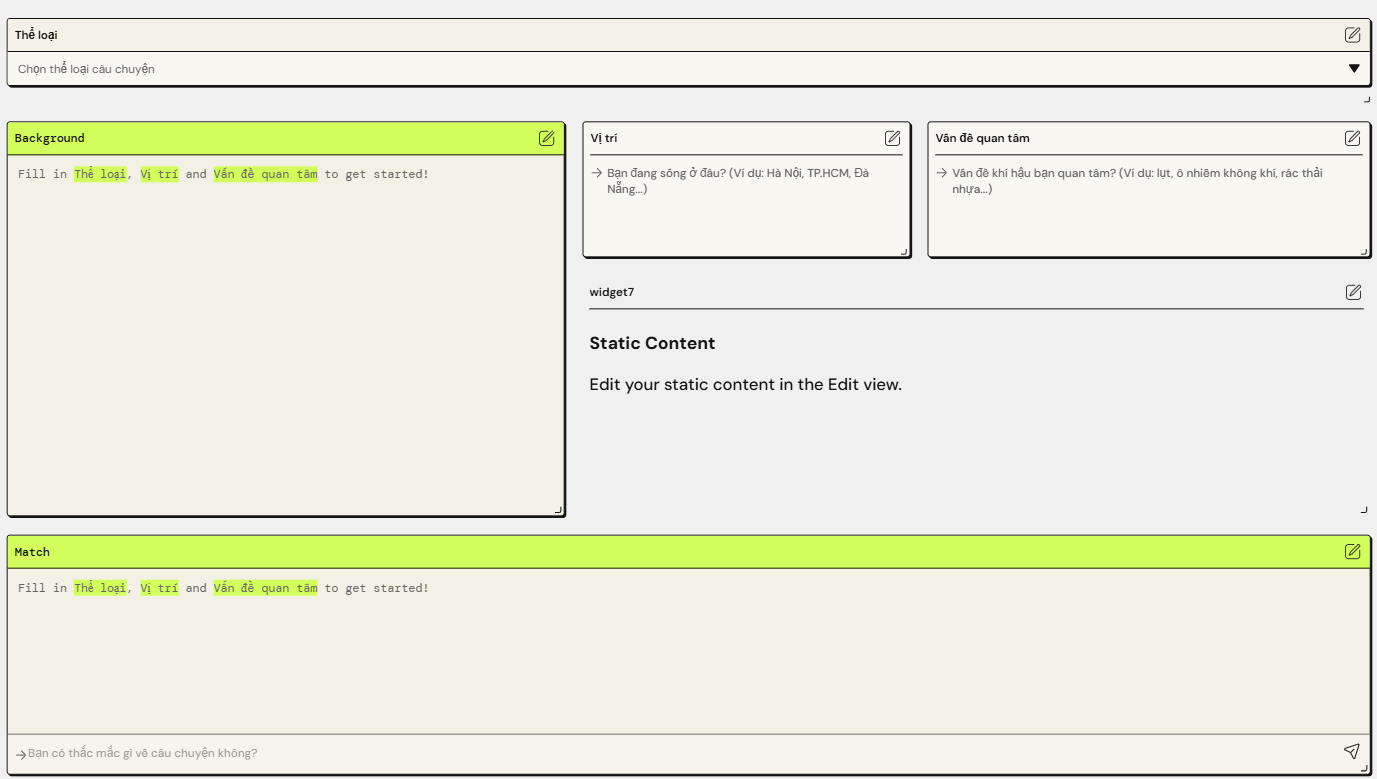Send the chat message with paper plane icon
Screen dimensions: 1377x779
[1352, 751]
